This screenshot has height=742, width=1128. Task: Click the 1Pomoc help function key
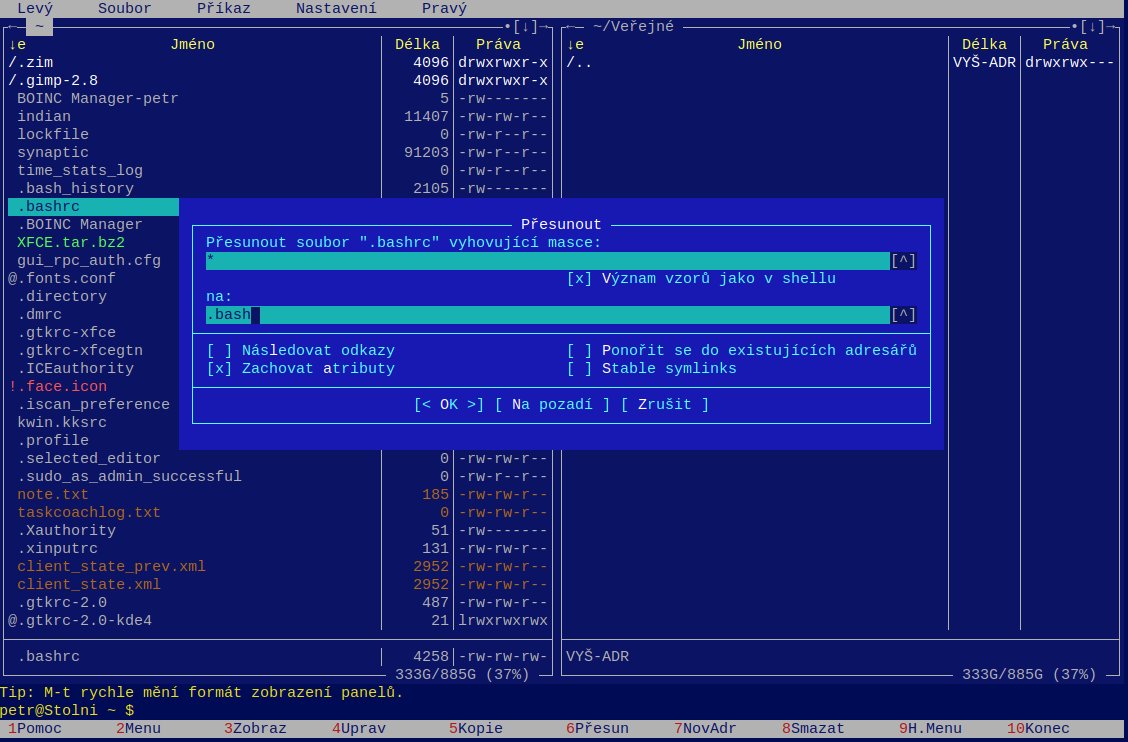(x=34, y=729)
